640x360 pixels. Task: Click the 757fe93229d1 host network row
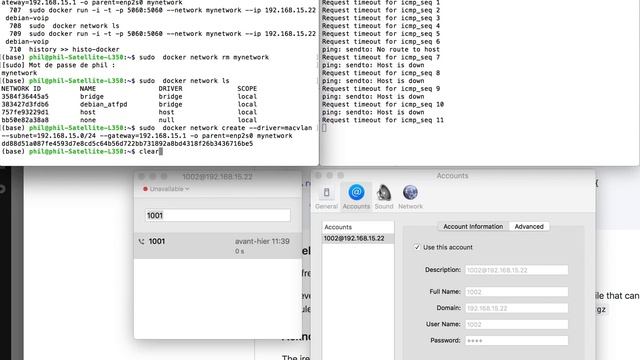coord(129,112)
